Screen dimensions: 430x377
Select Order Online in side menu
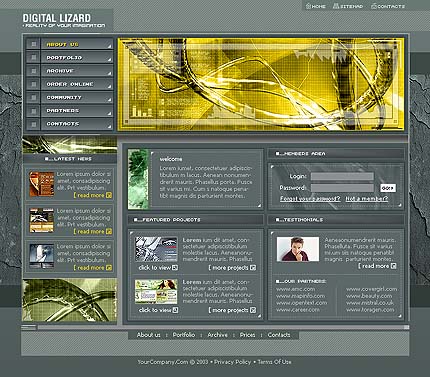coord(77,84)
